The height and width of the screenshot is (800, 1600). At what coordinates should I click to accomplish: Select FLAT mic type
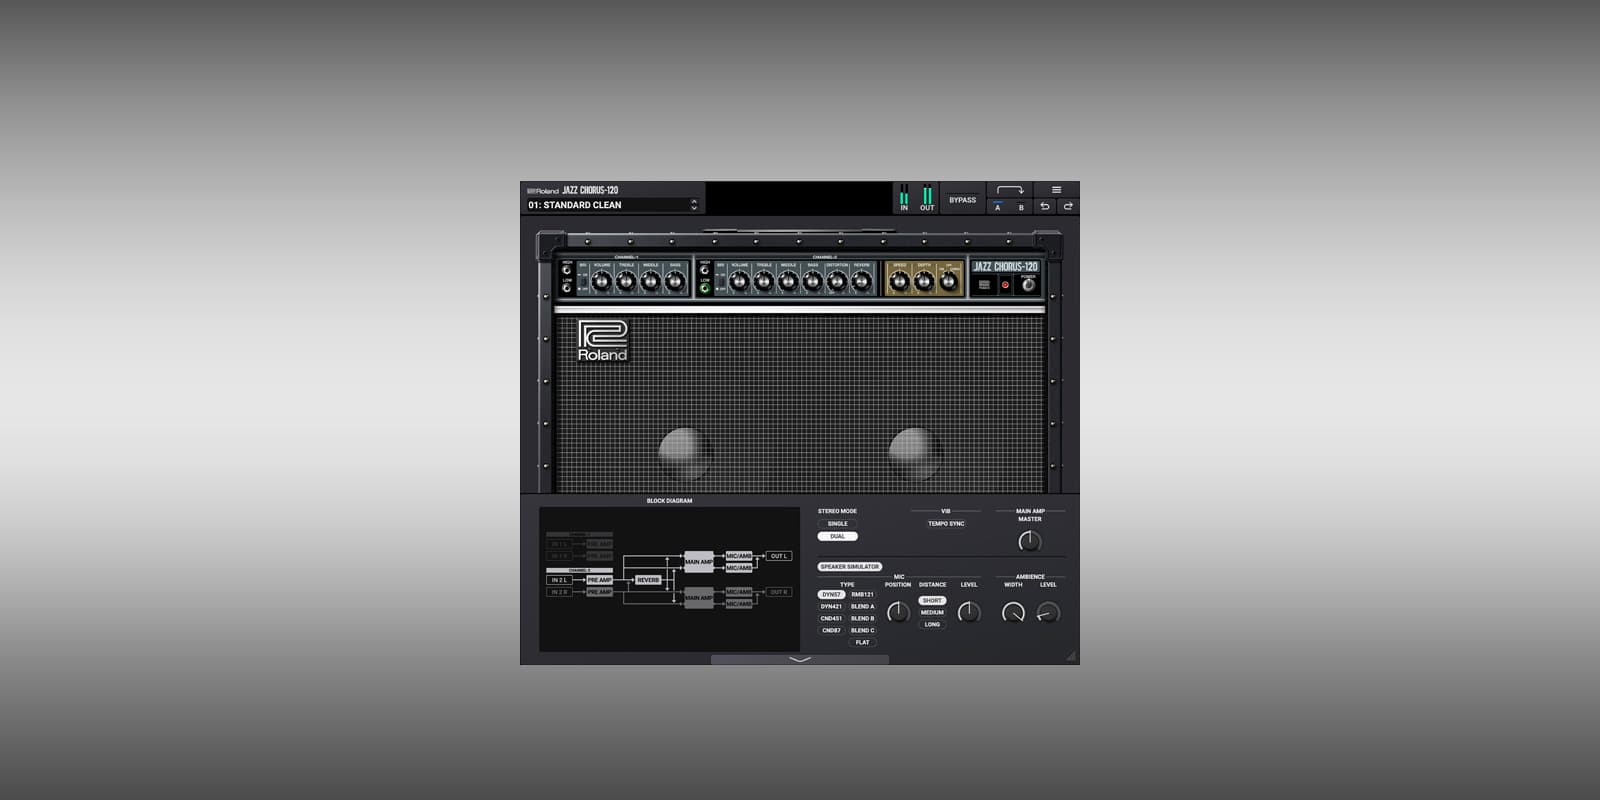click(862, 642)
